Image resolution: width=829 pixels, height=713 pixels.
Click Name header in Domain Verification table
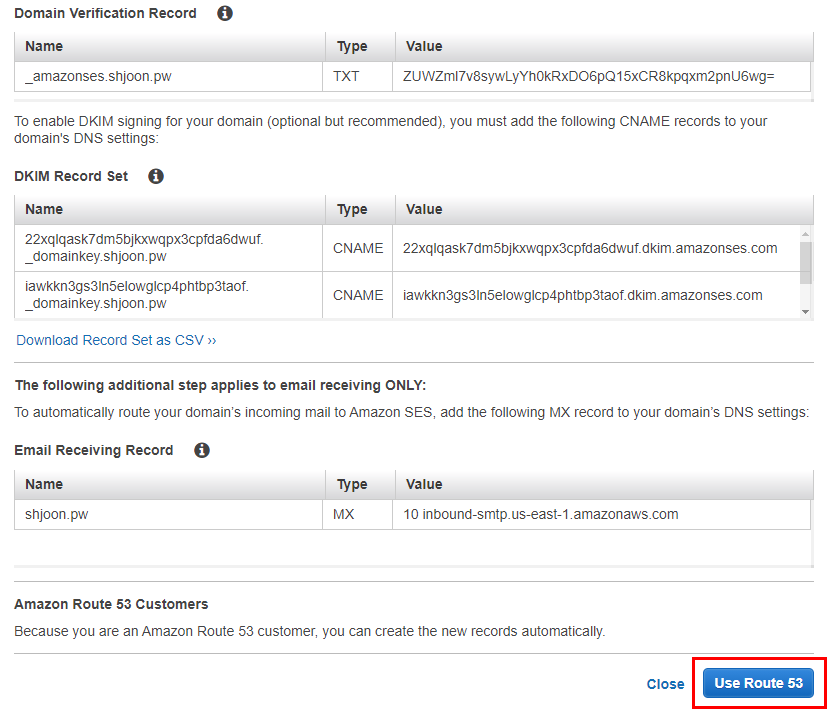(170, 47)
